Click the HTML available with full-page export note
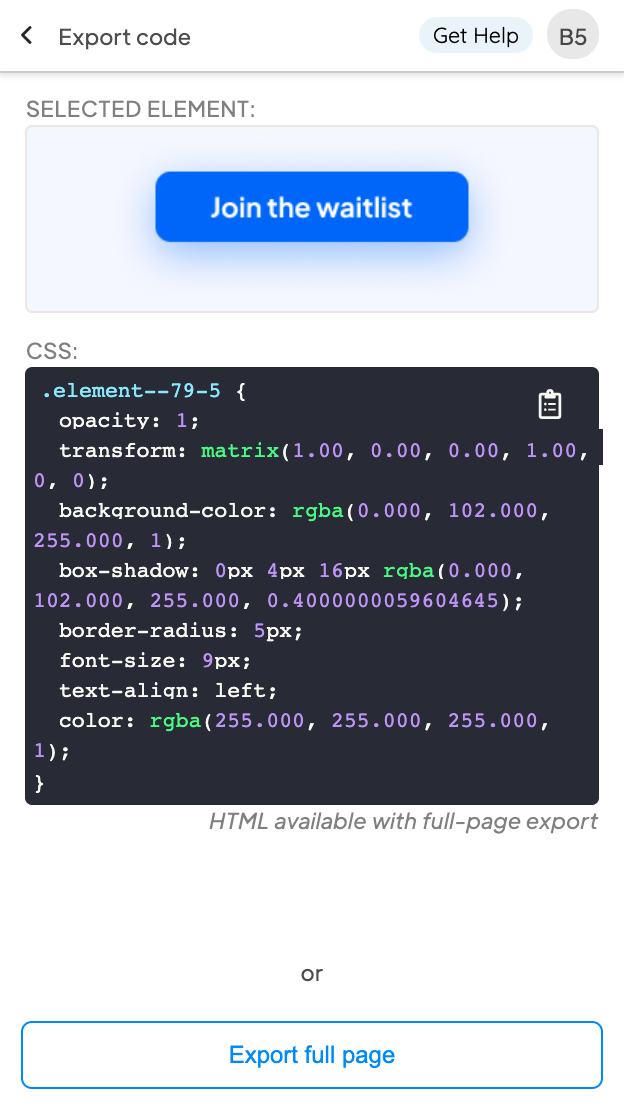The height and width of the screenshot is (1111, 624). (403, 822)
